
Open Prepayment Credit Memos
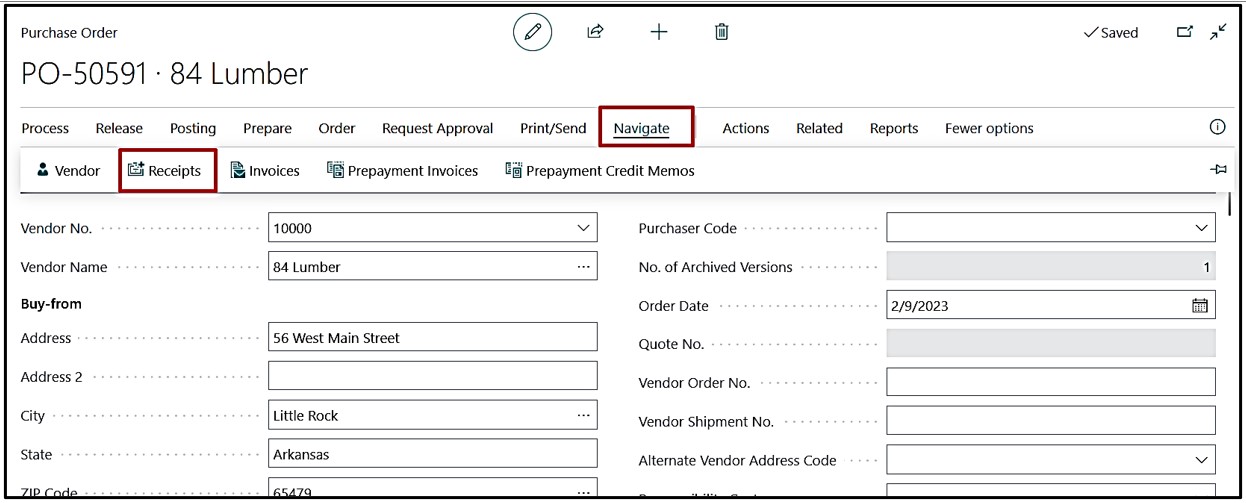pyautogui.click(x=599, y=171)
